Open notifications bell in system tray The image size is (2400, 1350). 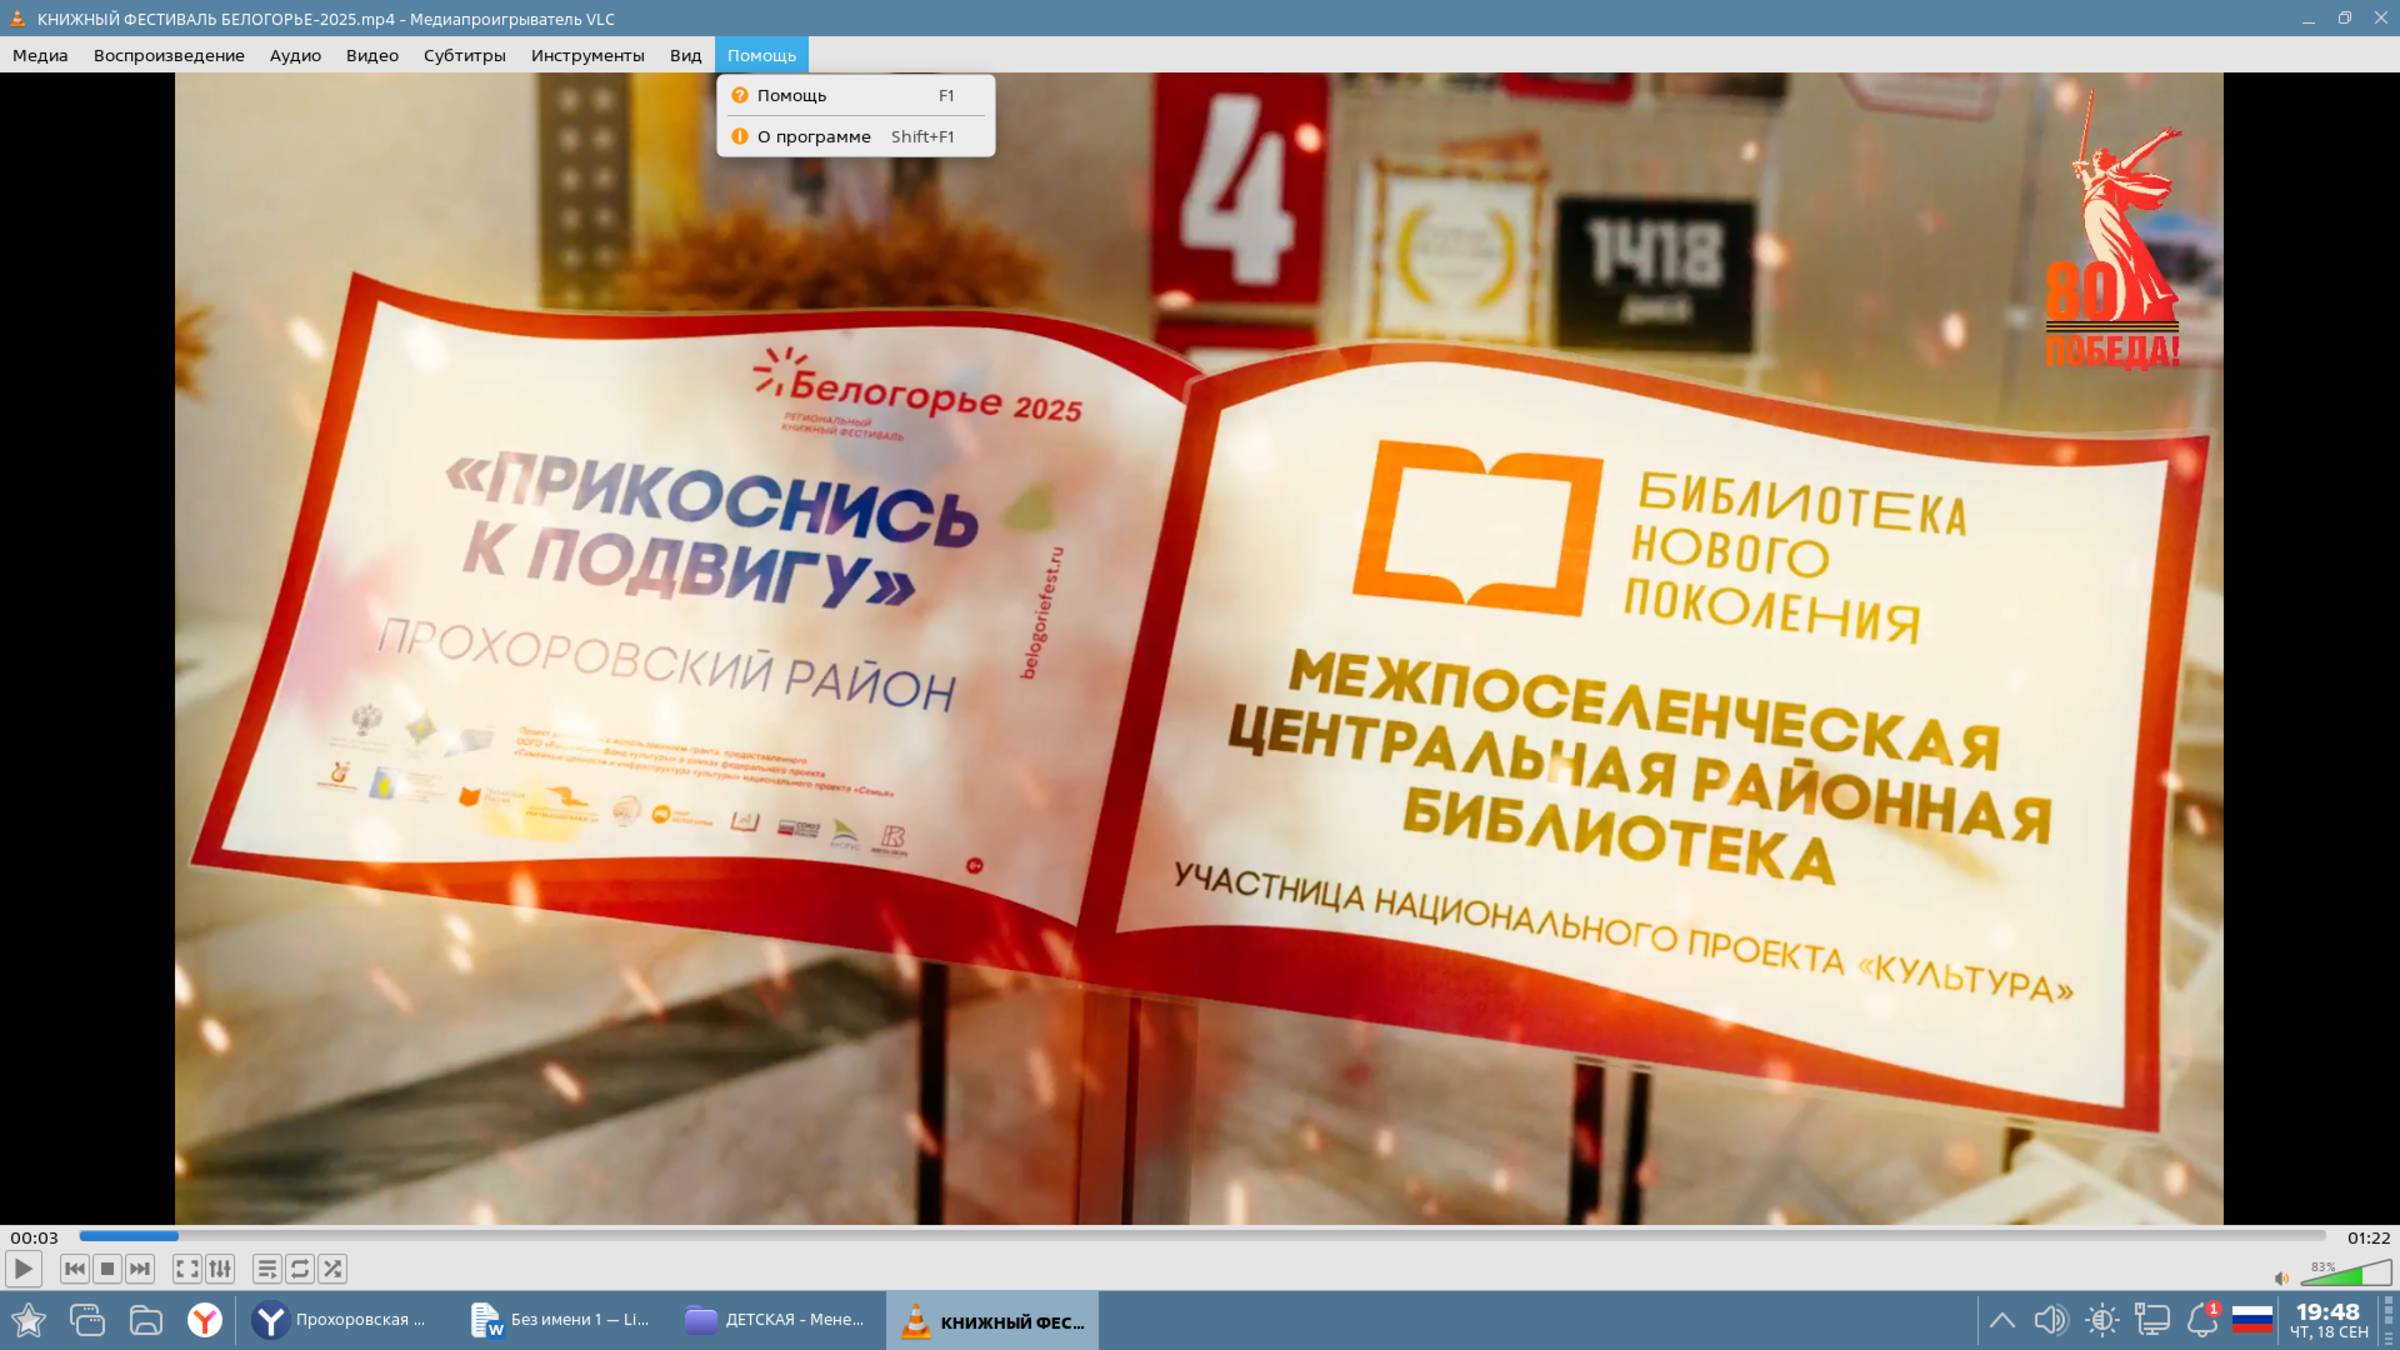[x=2201, y=1320]
